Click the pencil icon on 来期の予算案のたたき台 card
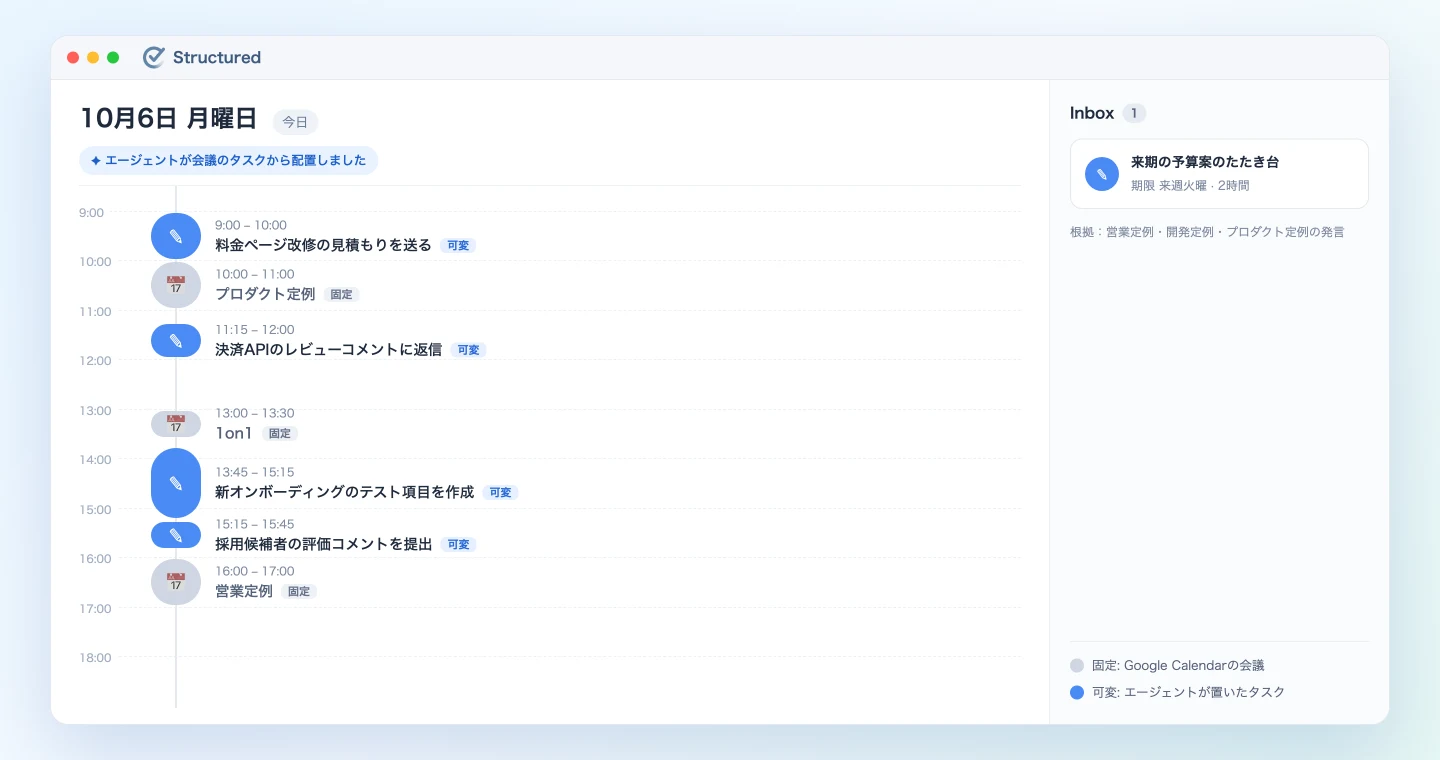 click(1102, 174)
